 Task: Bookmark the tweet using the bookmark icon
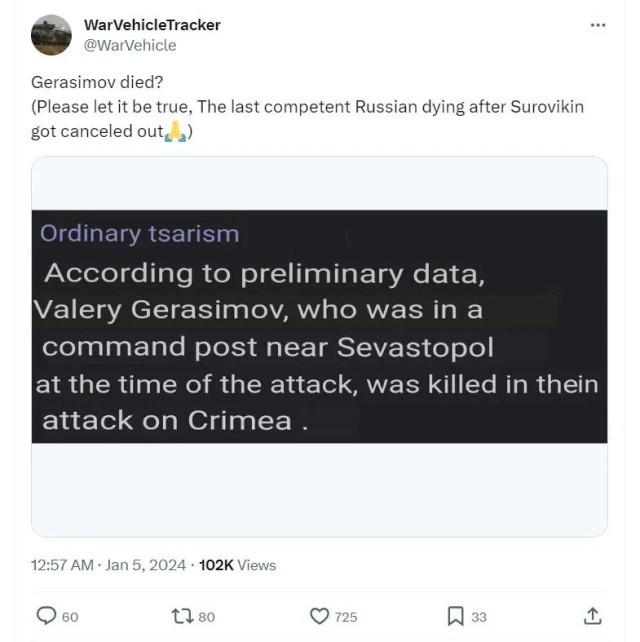[455, 616]
